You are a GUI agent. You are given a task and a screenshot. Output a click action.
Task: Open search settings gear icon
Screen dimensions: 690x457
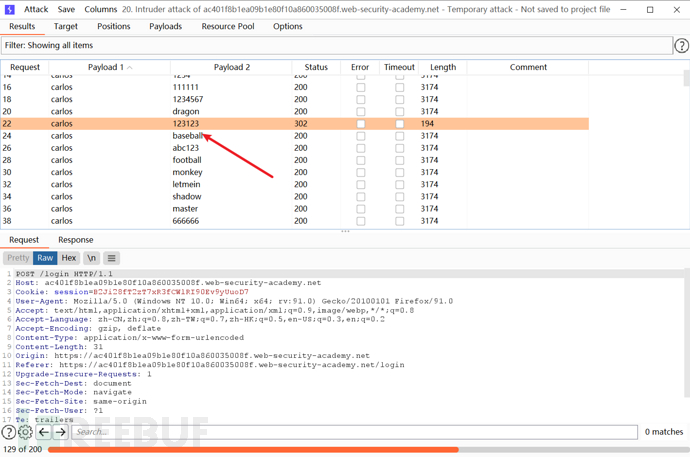(26, 432)
